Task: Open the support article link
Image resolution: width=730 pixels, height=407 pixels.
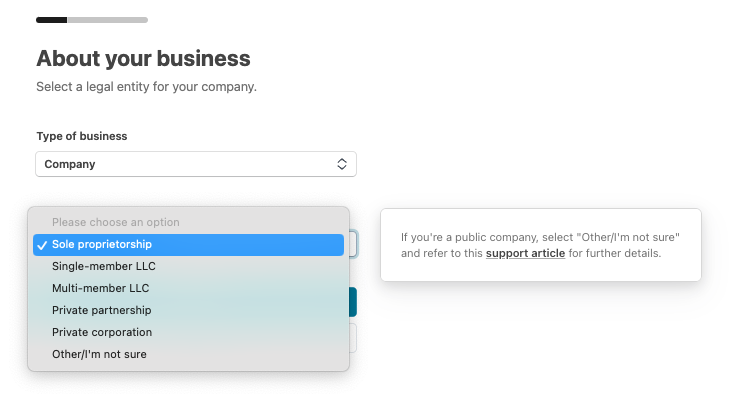Action: click(525, 253)
